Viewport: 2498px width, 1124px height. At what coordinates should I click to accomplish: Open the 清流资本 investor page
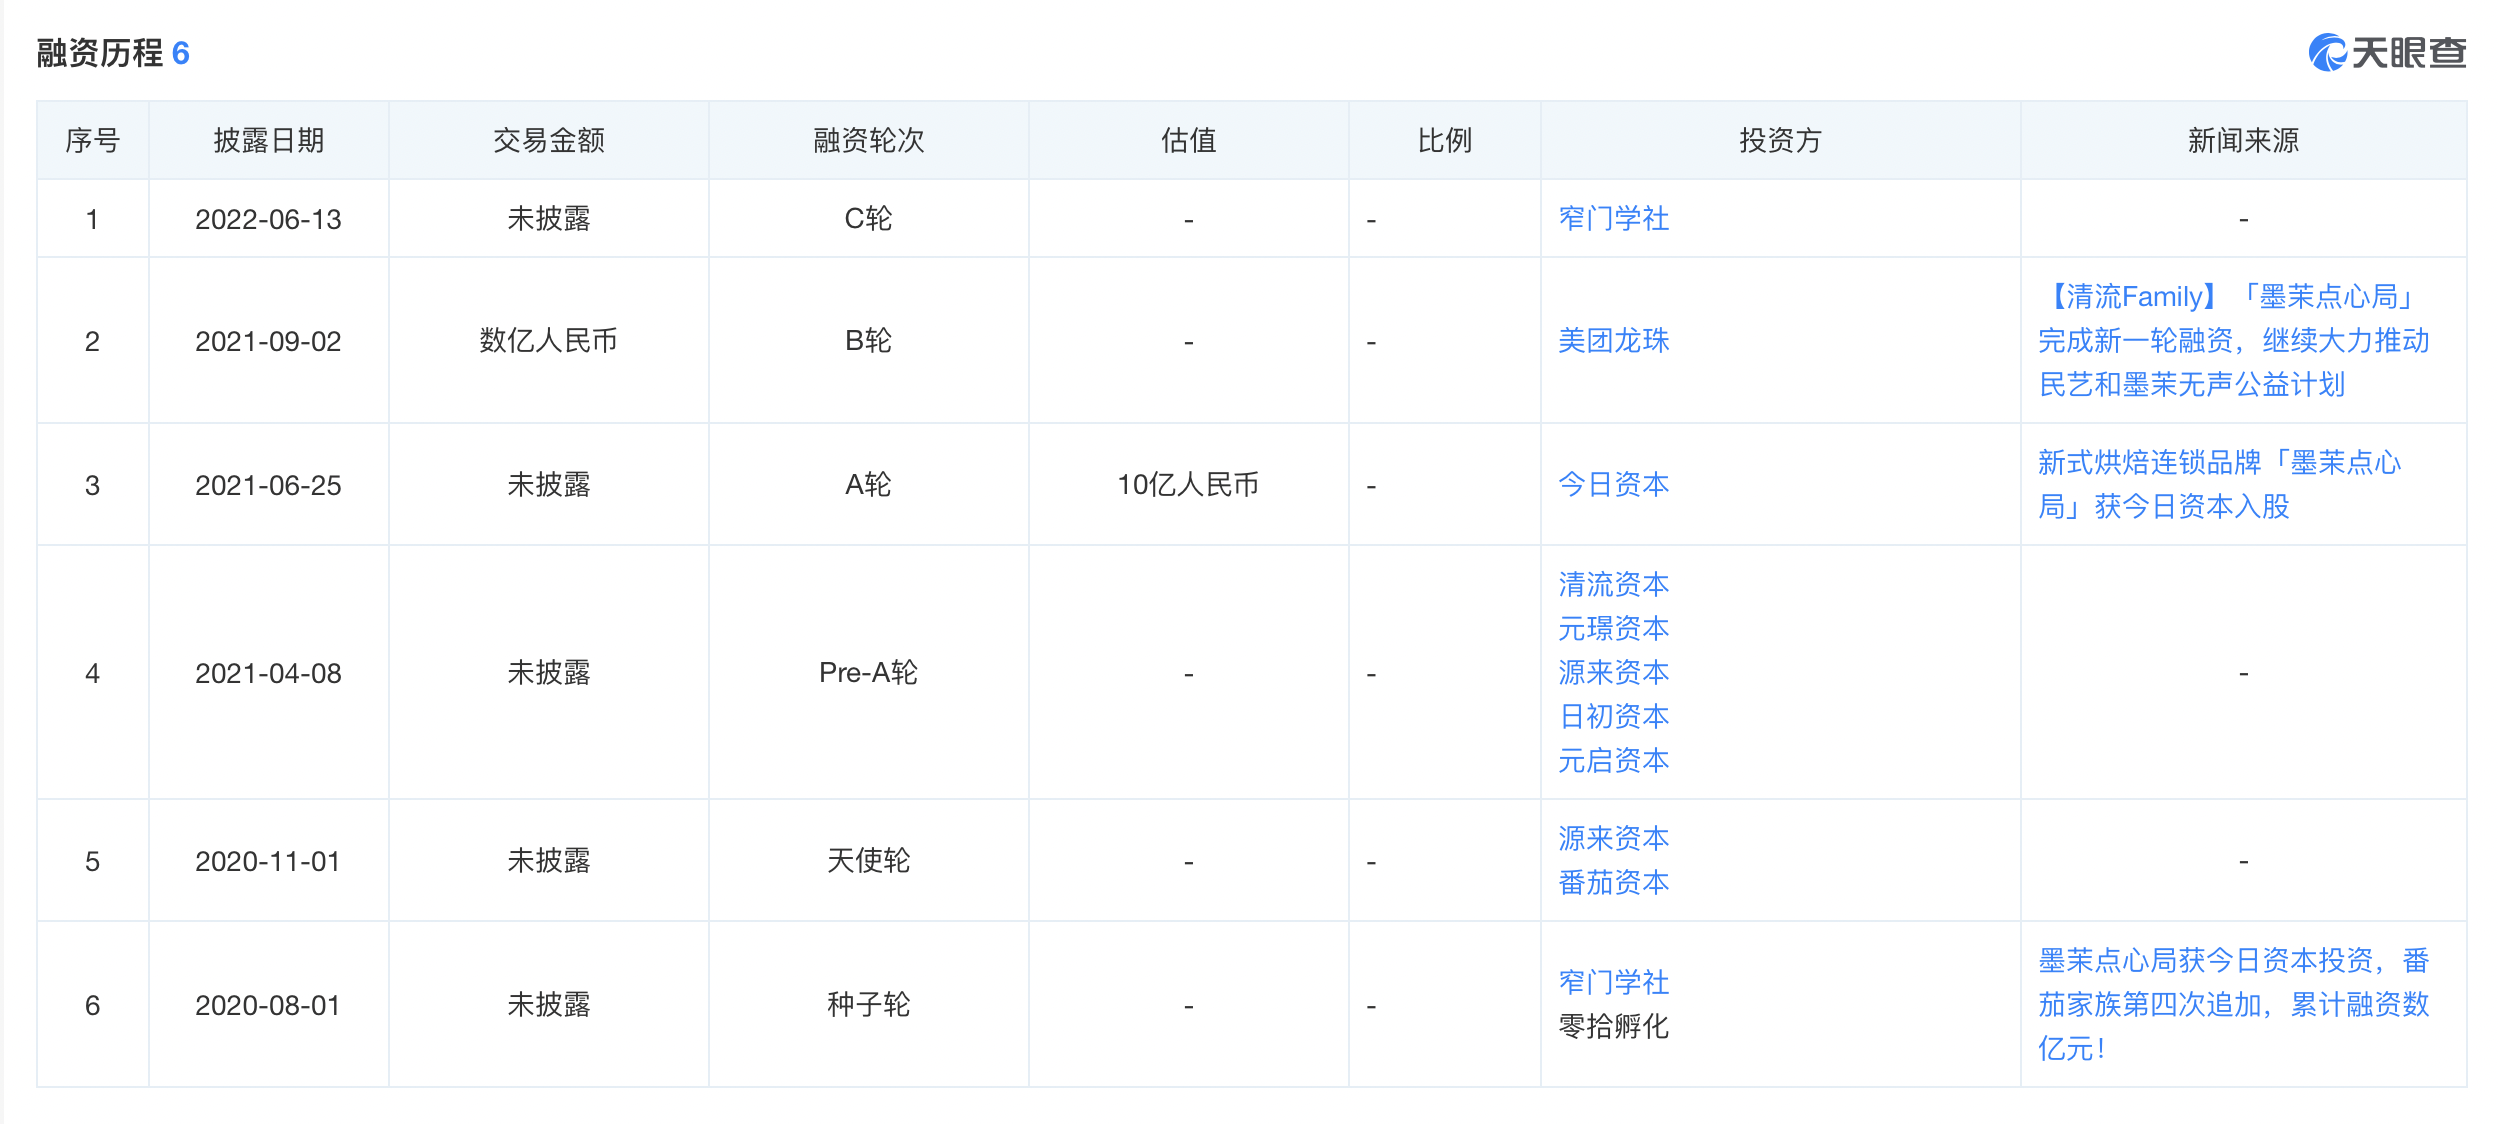pyautogui.click(x=1613, y=585)
